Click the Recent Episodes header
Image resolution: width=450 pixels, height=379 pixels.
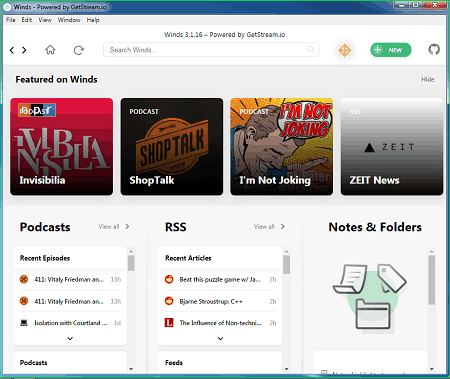45,258
